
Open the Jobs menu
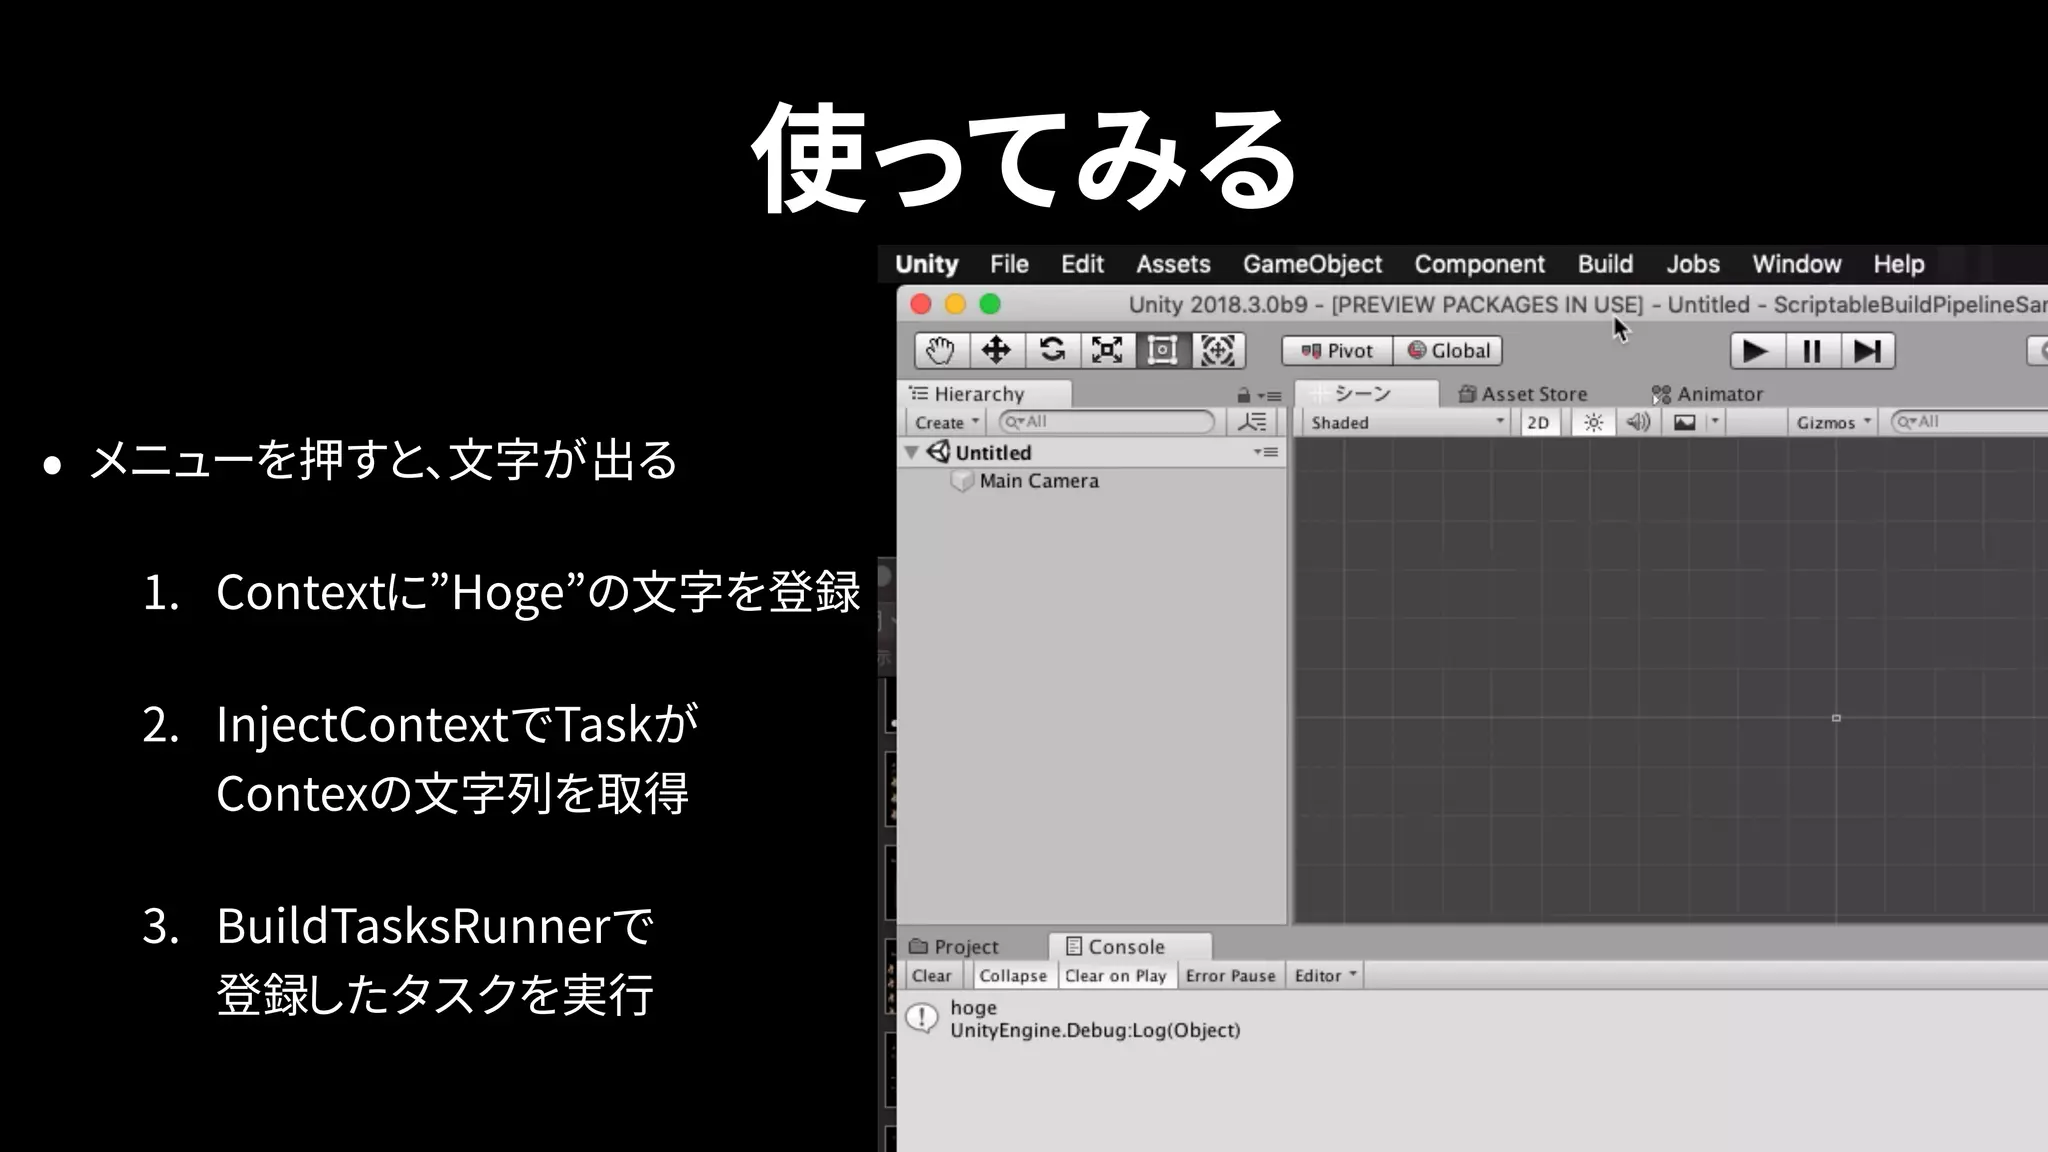point(1693,265)
